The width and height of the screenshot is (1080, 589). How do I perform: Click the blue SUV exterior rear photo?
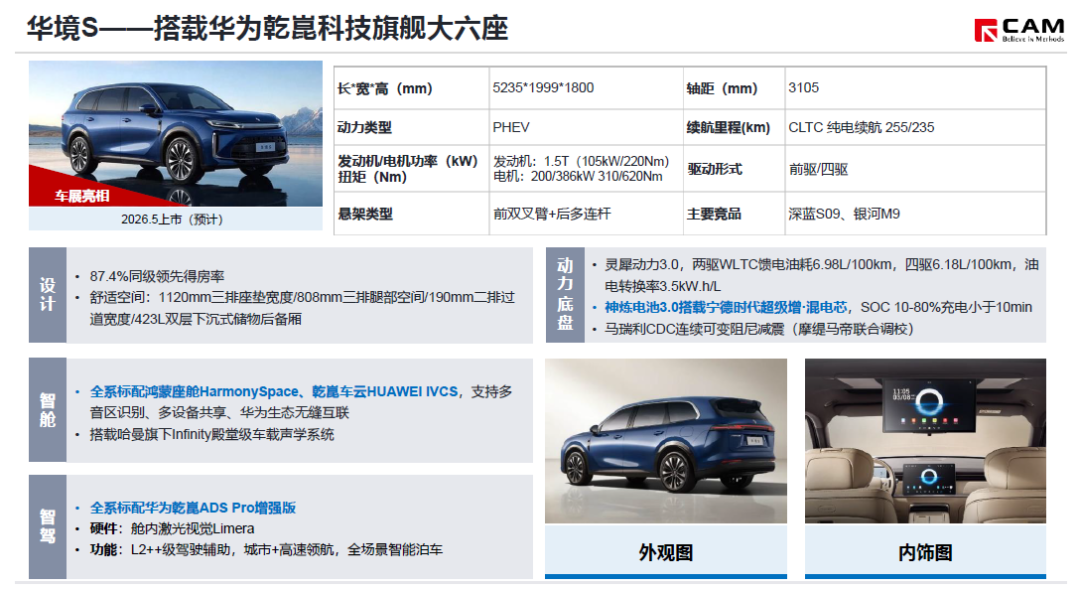[665, 440]
